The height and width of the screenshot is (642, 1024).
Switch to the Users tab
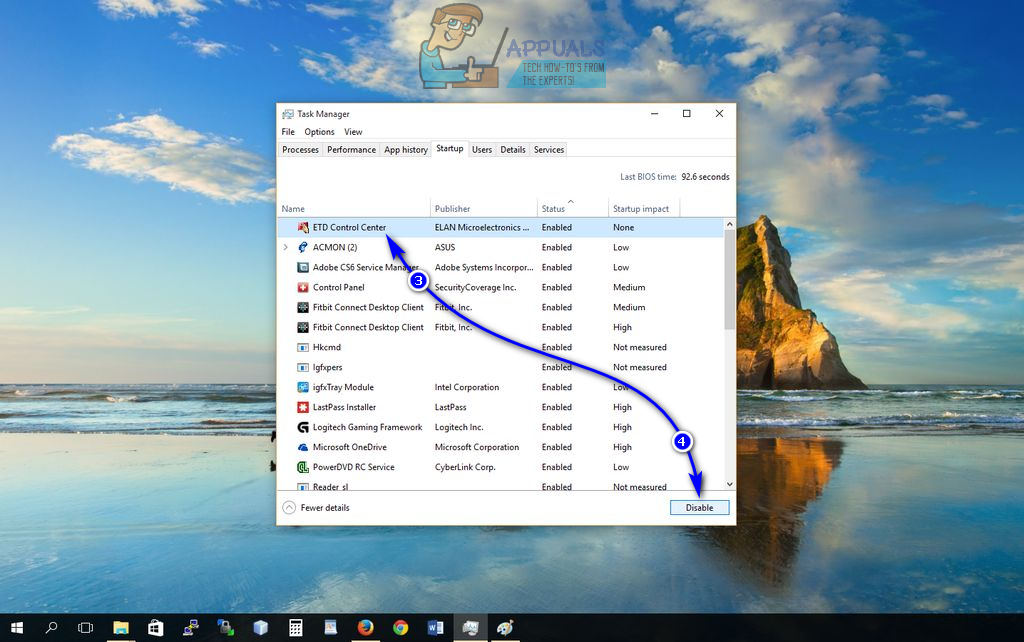point(482,150)
